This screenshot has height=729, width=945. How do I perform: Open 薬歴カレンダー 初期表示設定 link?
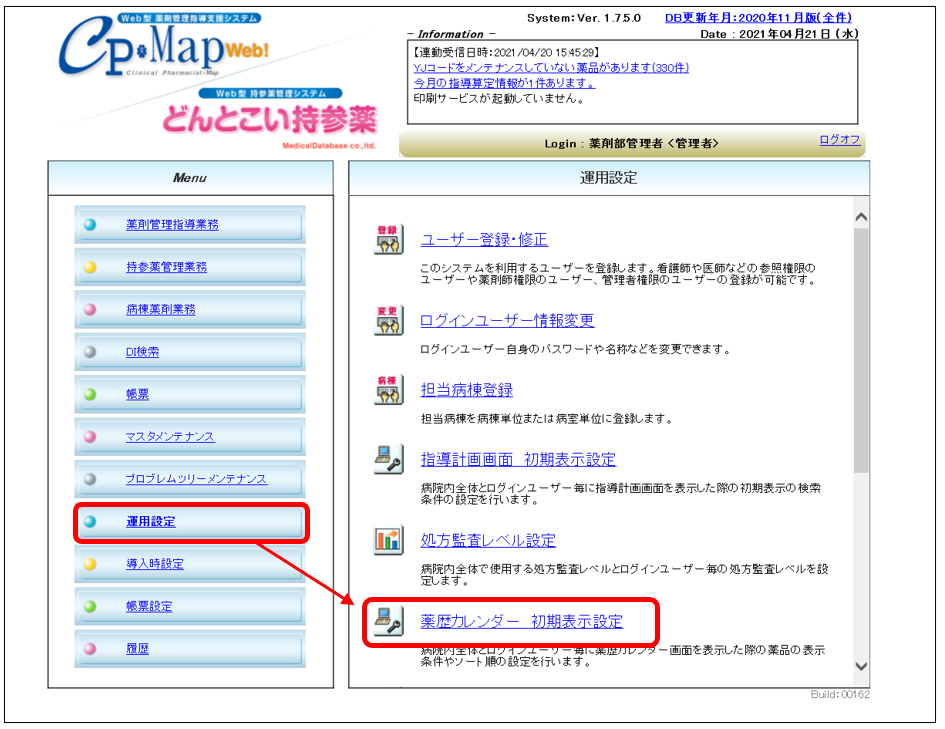pyautogui.click(x=521, y=621)
